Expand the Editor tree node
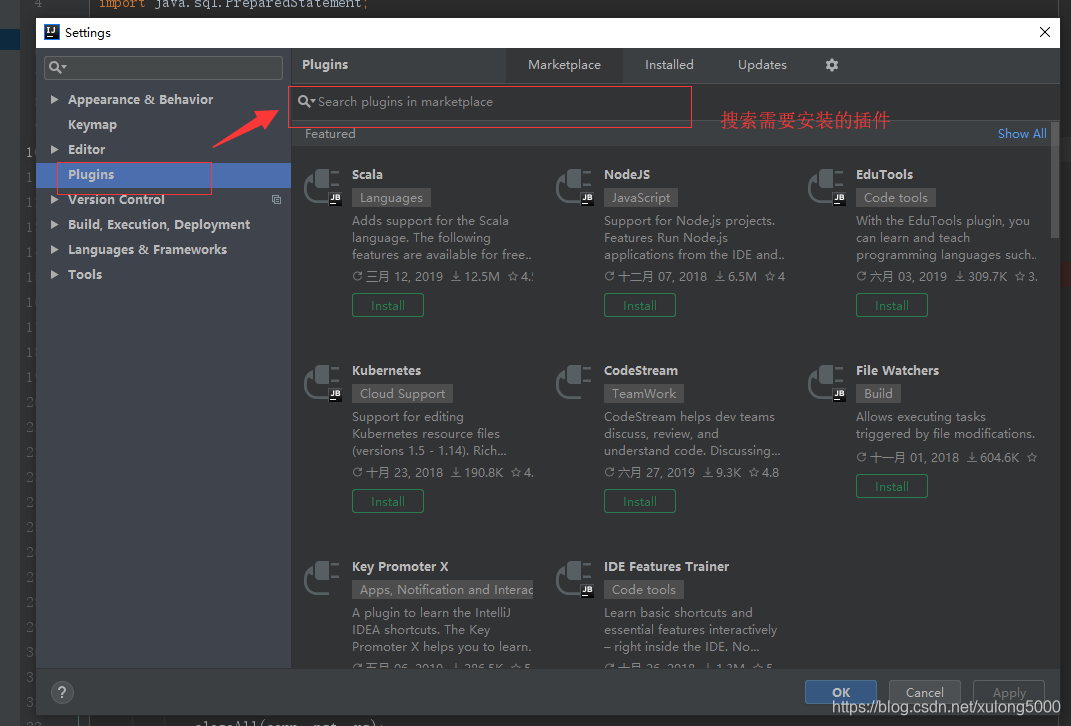Screen dimensions: 1071x726 click(55, 150)
